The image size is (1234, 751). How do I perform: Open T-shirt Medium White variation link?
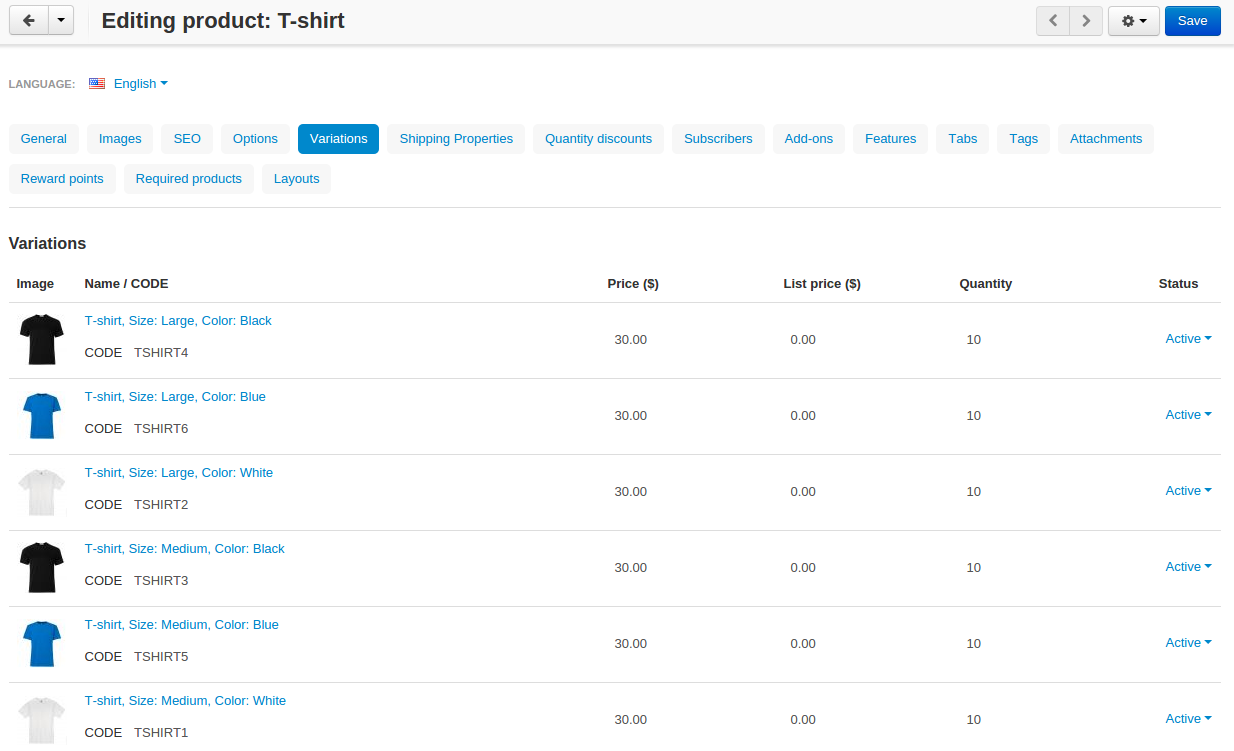coord(185,701)
